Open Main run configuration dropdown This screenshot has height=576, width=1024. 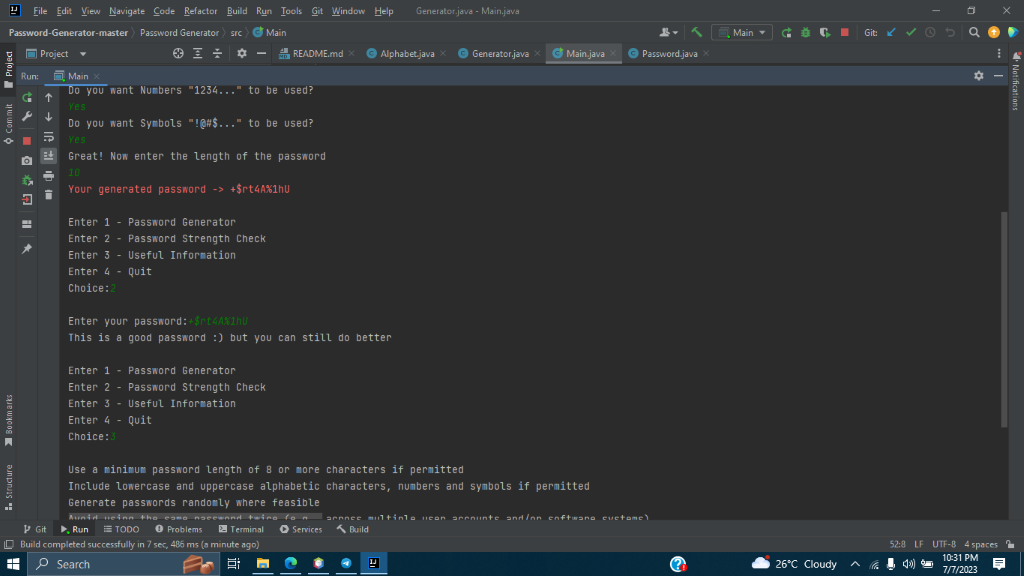coord(742,33)
